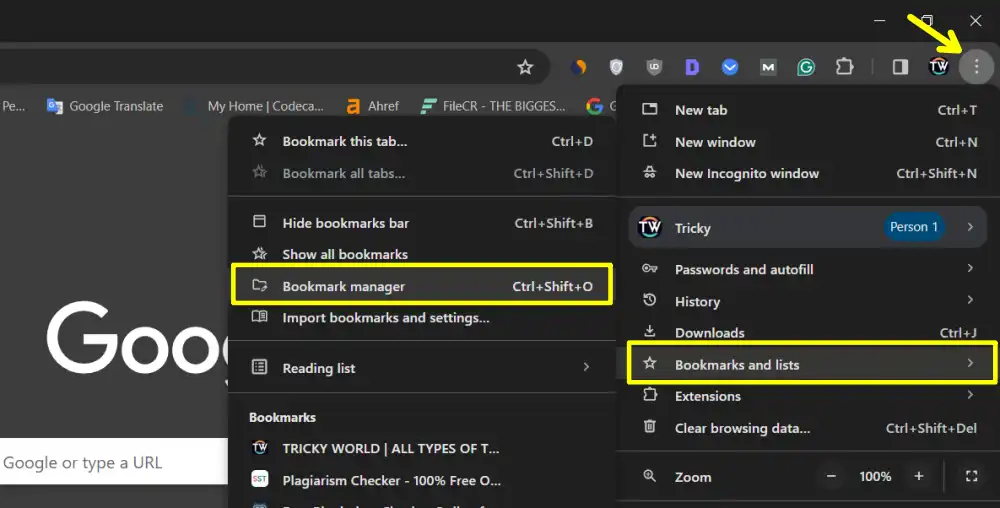Open My Home Codecademy bookmark
This screenshot has width=1000, height=508.
(x=254, y=106)
